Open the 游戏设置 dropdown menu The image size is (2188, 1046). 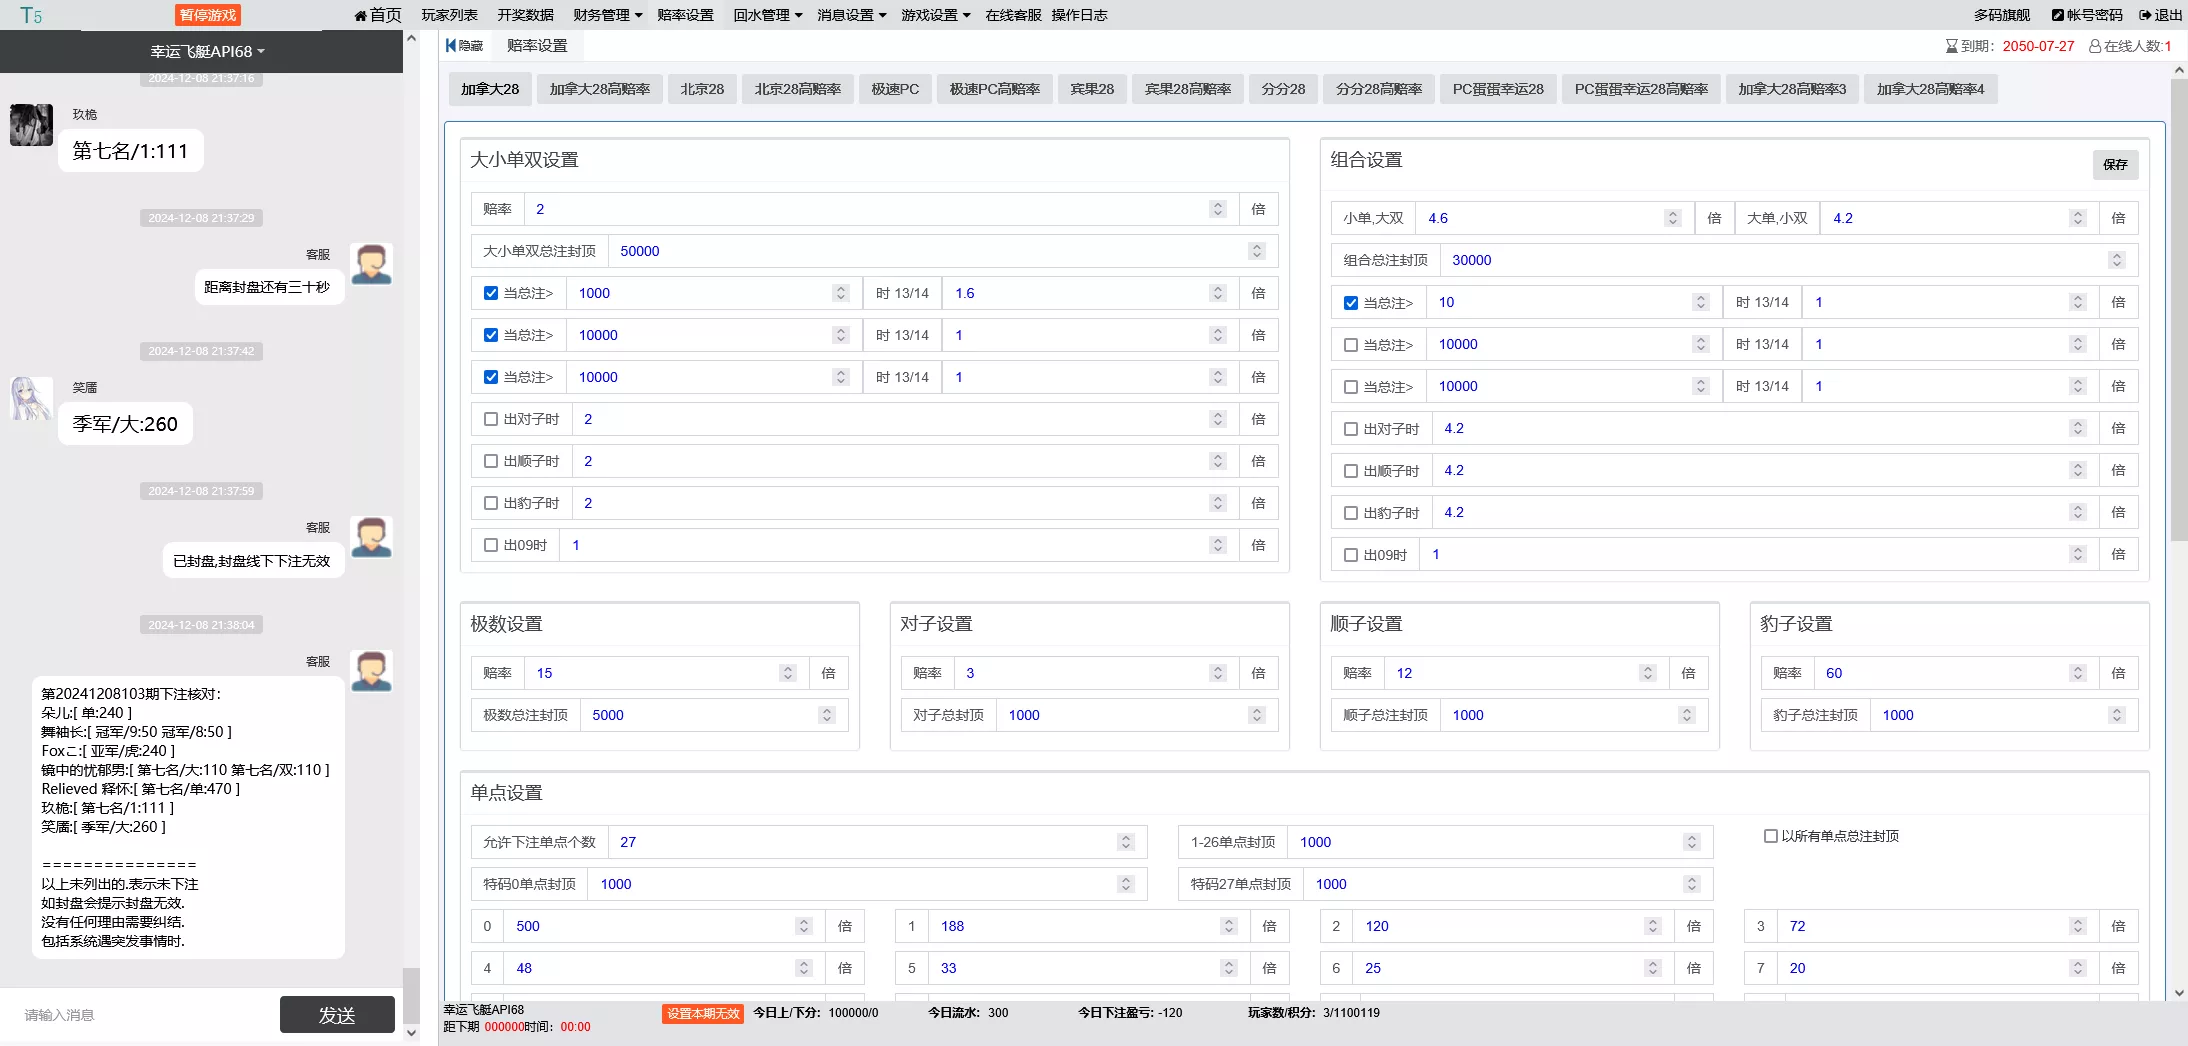(x=935, y=15)
